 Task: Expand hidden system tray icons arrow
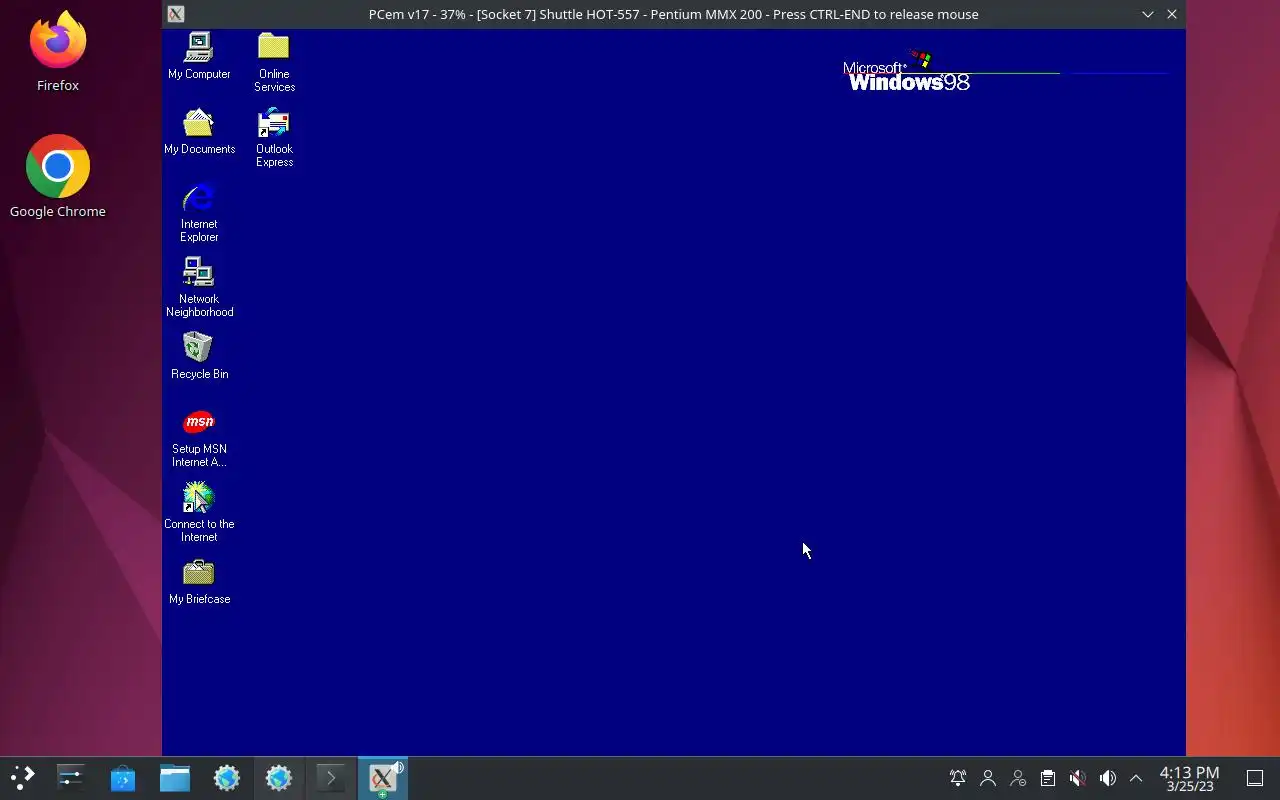point(1136,778)
